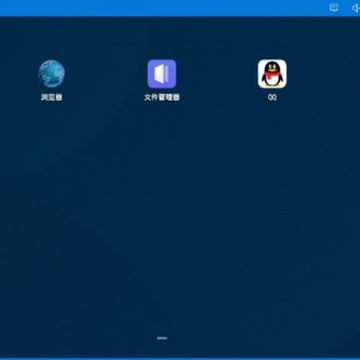Click the QQ label text

pos(272,97)
